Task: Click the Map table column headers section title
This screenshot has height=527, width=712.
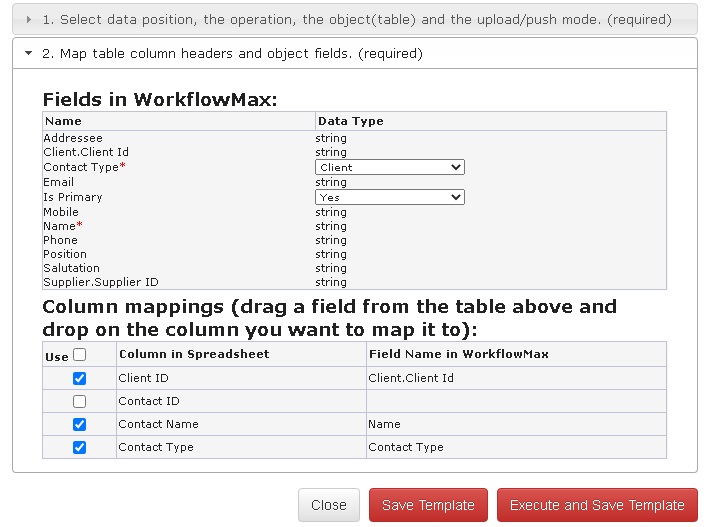Action: (232, 53)
